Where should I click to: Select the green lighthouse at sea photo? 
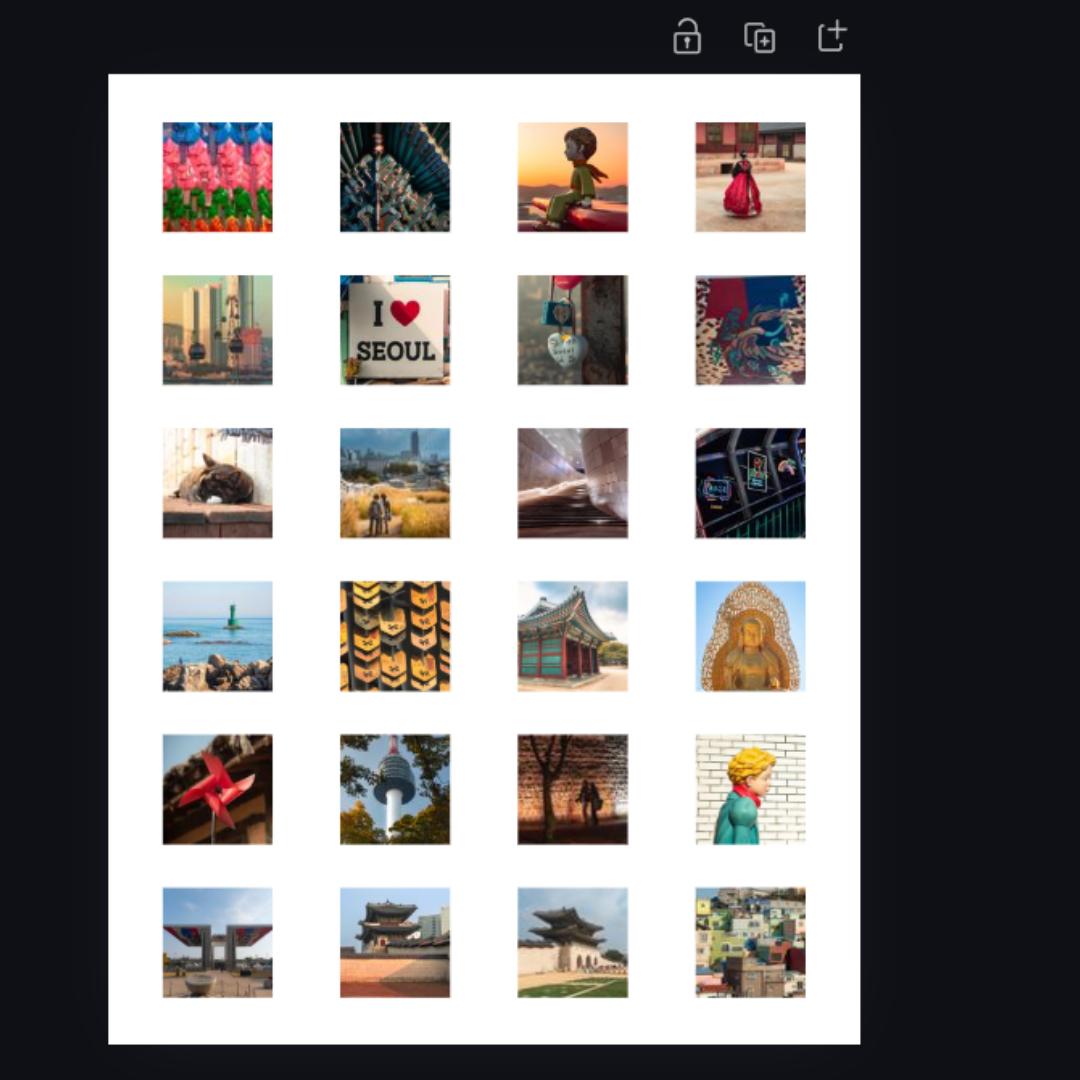tap(218, 636)
